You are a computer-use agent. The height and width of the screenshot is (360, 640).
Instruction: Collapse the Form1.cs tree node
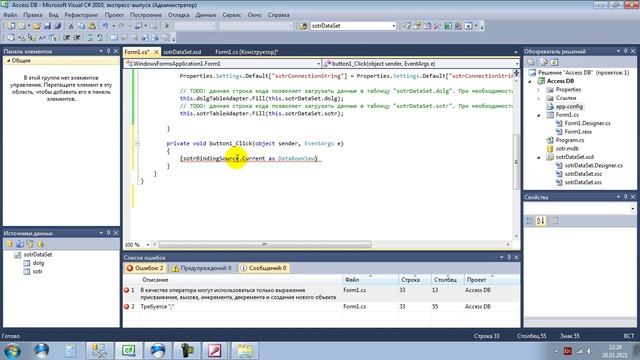[539, 115]
